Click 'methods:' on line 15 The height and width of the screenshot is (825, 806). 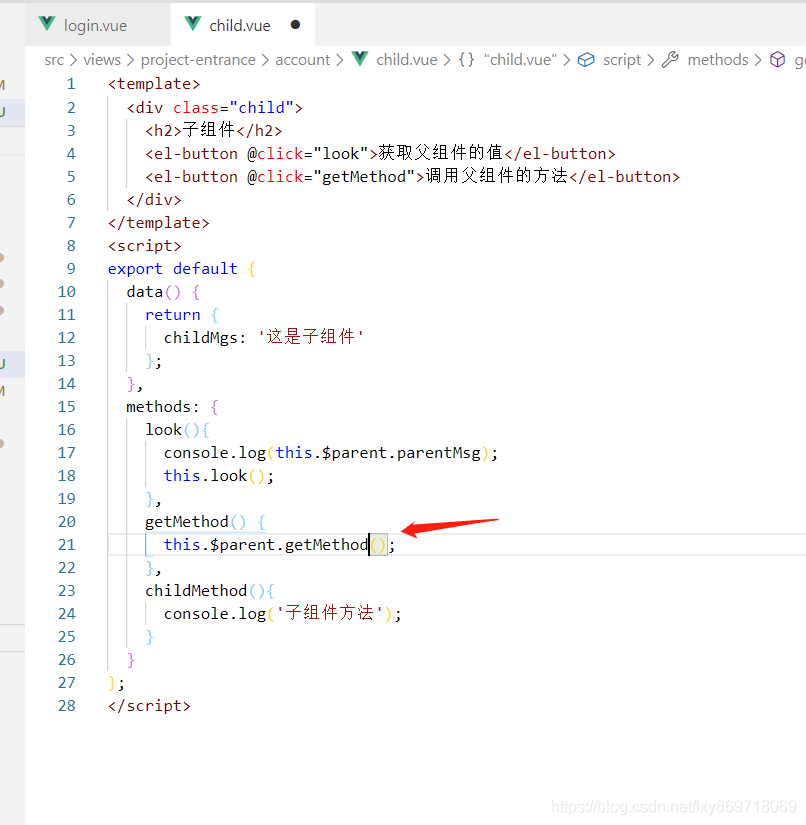coord(163,407)
